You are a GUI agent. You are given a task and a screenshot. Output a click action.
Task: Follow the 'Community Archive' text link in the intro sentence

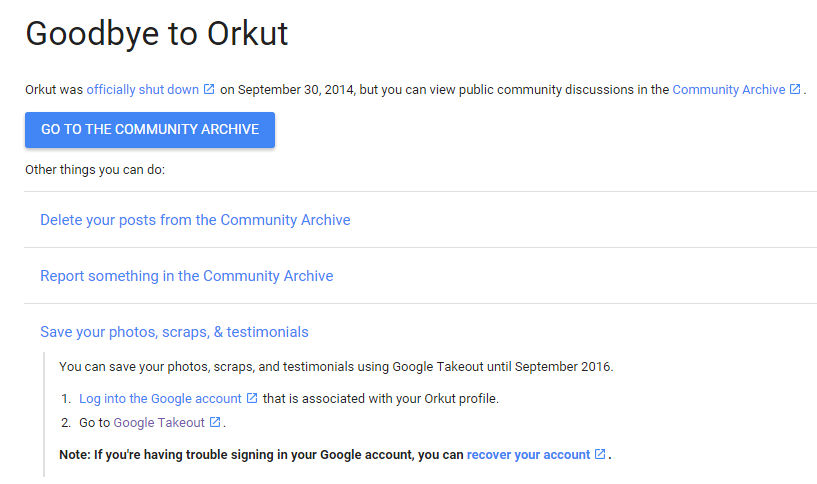[728, 90]
